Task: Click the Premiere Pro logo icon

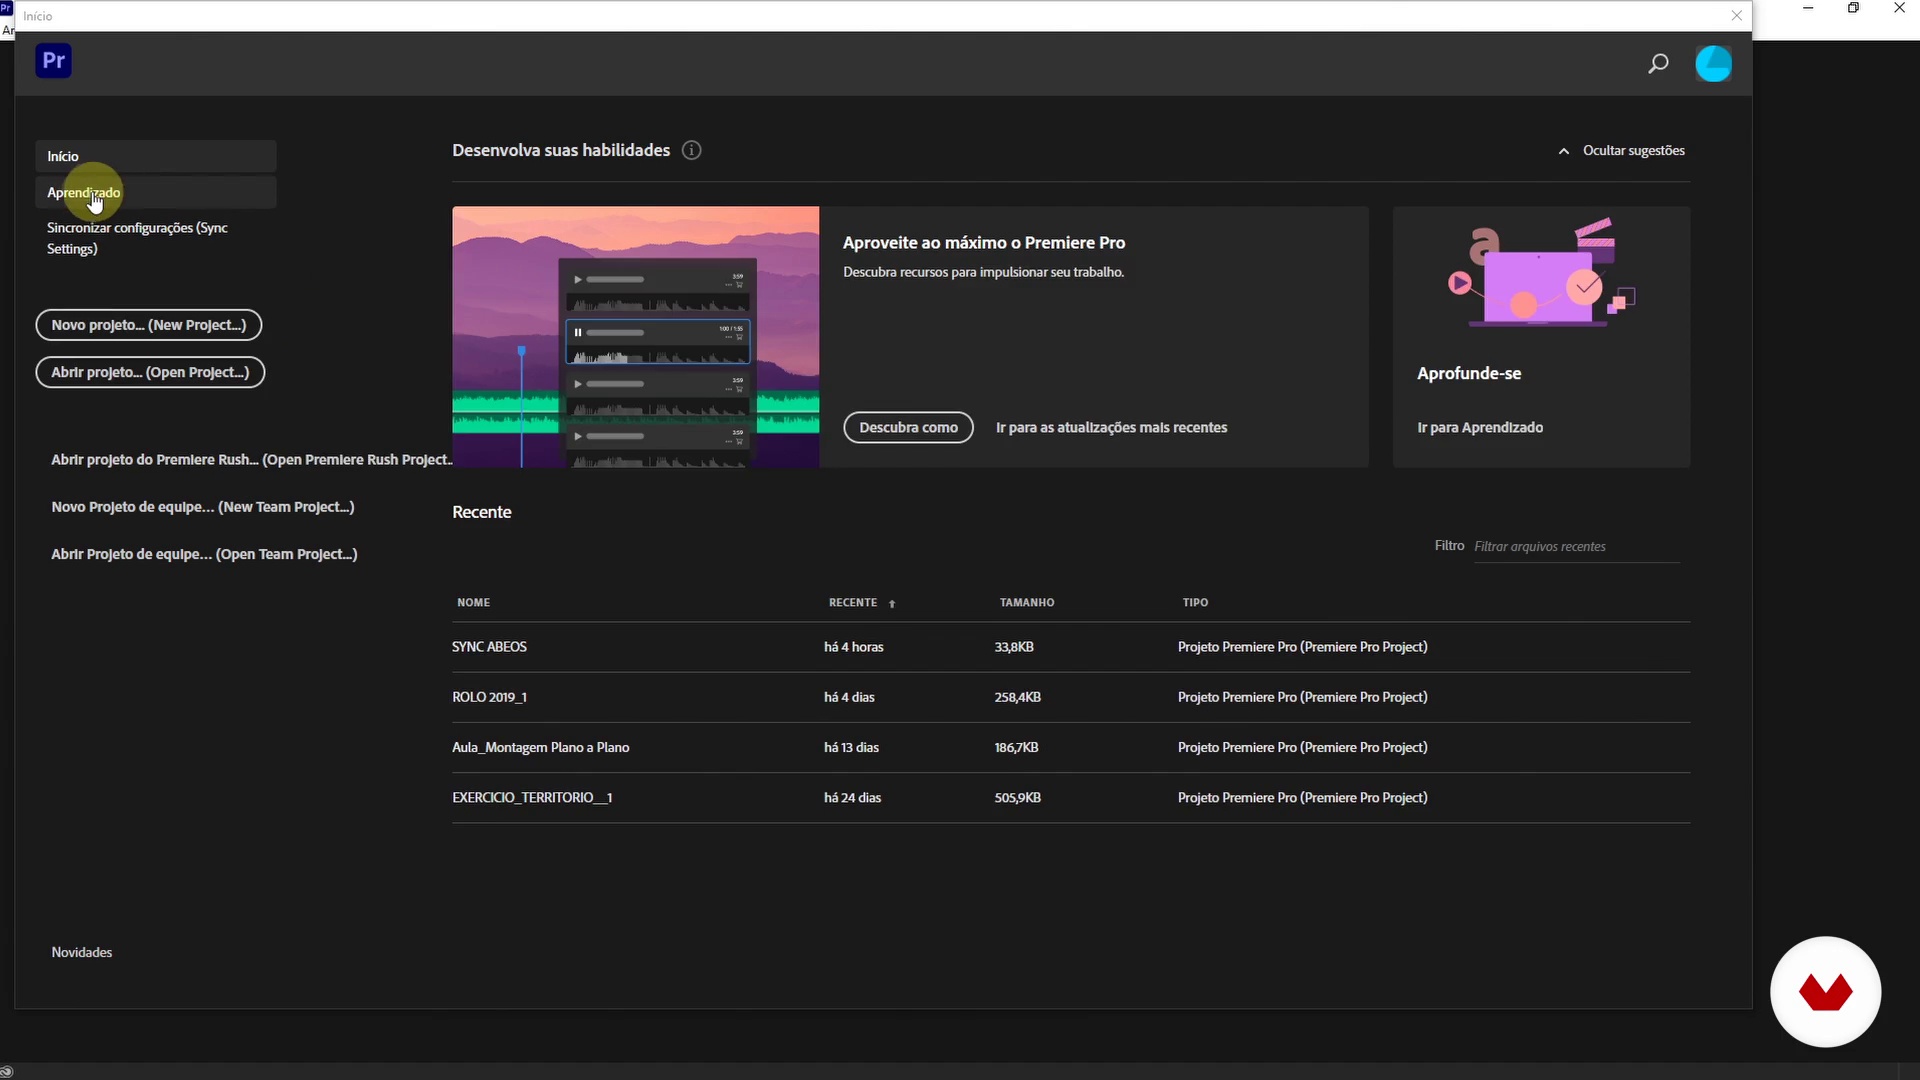Action: coord(54,61)
